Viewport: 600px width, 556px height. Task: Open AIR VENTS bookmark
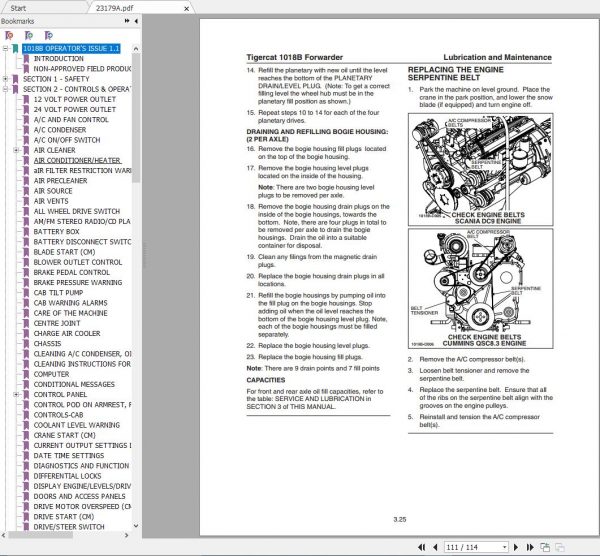[51, 201]
